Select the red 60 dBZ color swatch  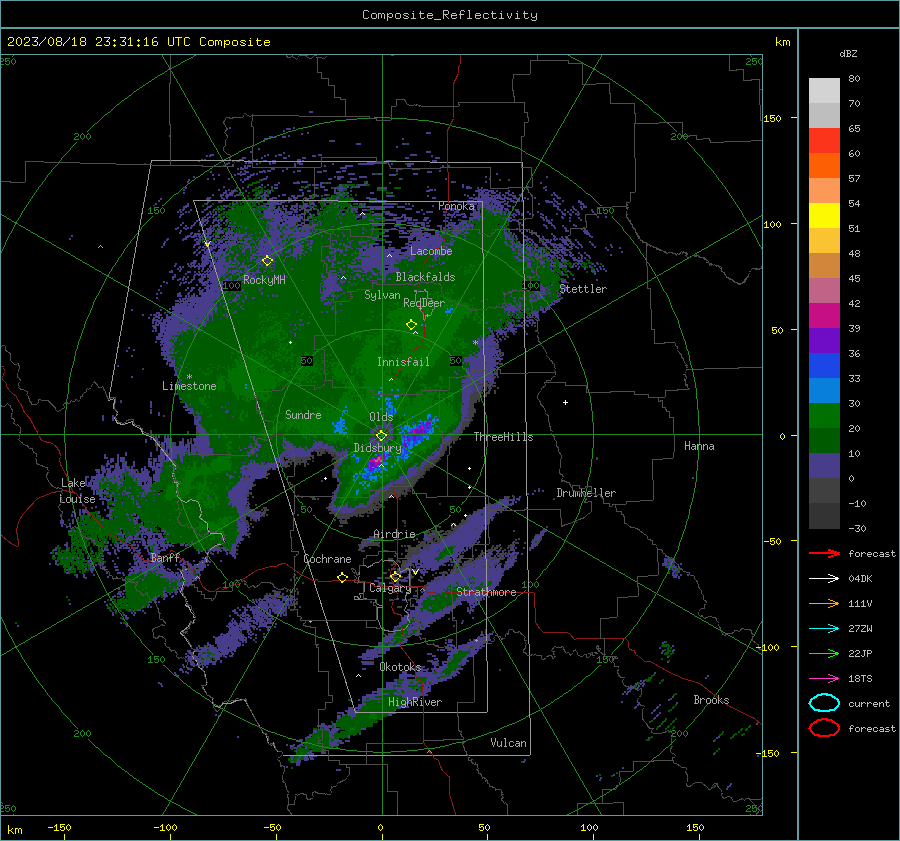point(824,140)
